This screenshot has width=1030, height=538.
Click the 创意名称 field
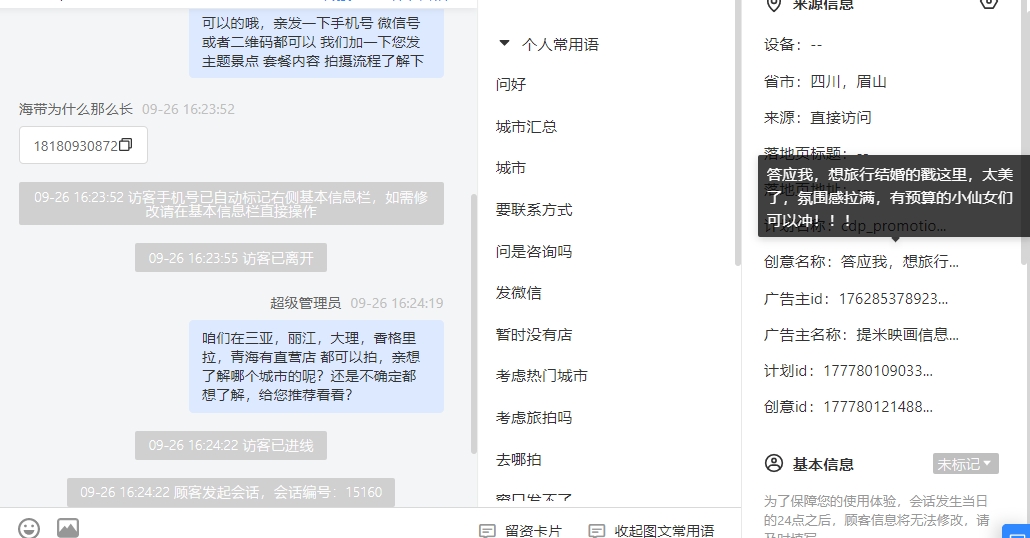861,262
